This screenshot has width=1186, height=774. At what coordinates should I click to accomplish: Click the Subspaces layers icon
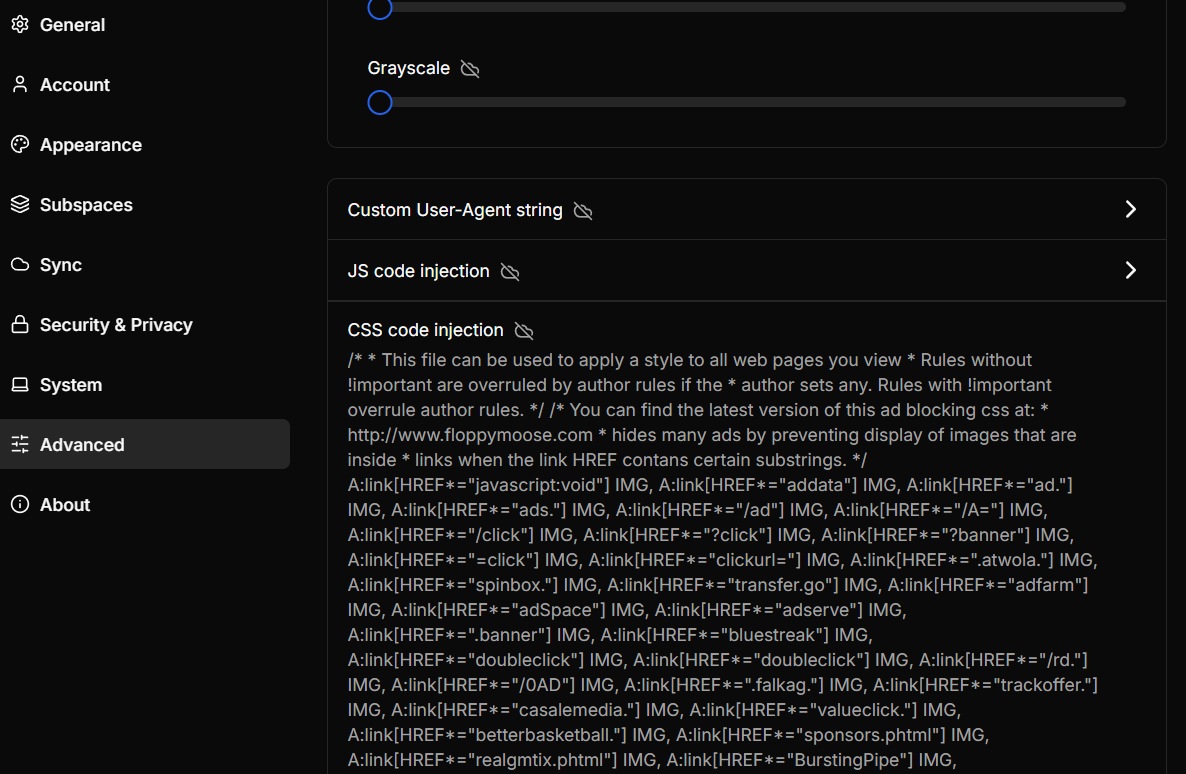[20, 205]
